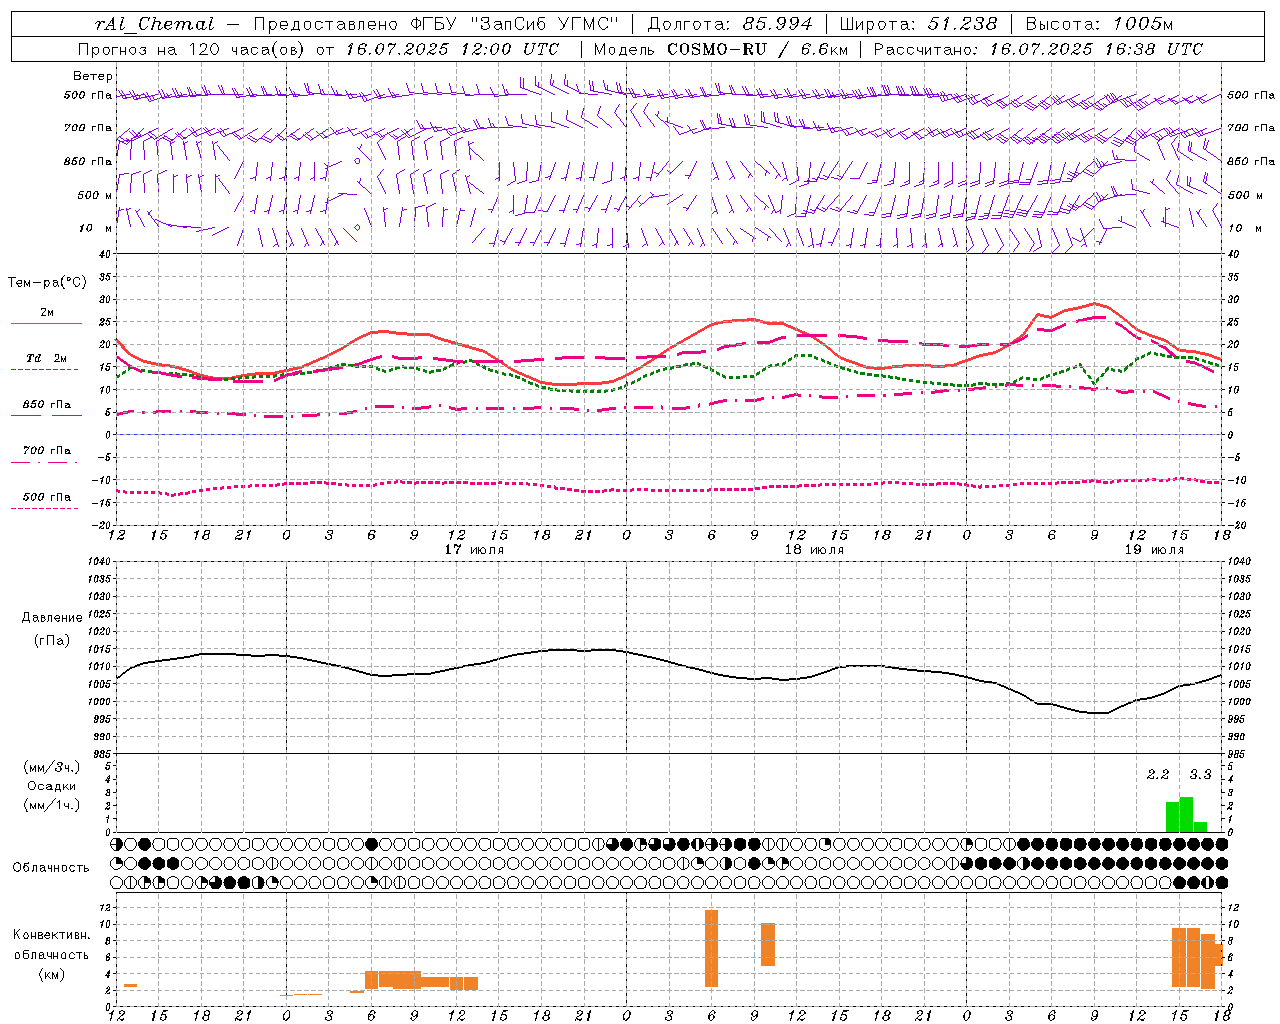Click the date label '17 июля'

click(474, 549)
